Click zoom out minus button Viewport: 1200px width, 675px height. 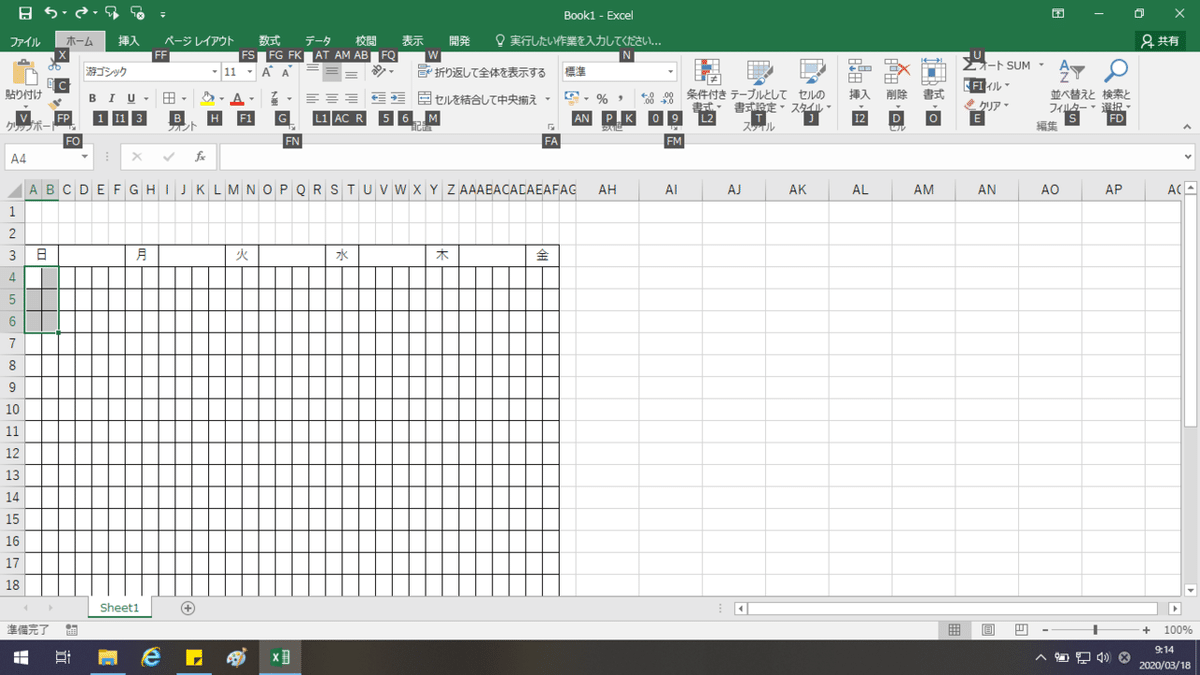[1044, 630]
